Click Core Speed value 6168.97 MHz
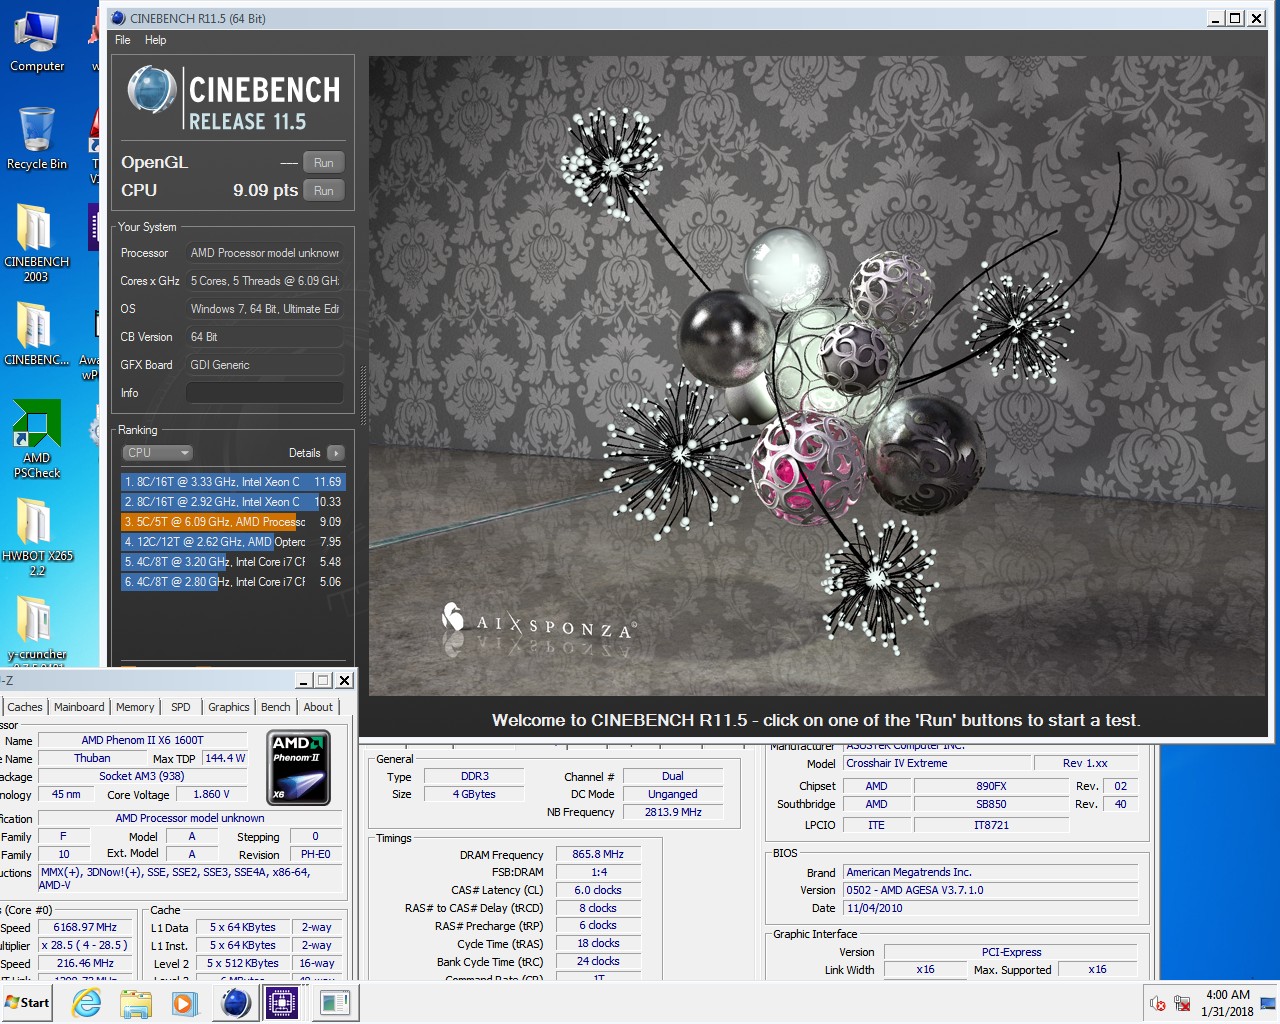The height and width of the screenshot is (1024, 1280). click(x=85, y=928)
